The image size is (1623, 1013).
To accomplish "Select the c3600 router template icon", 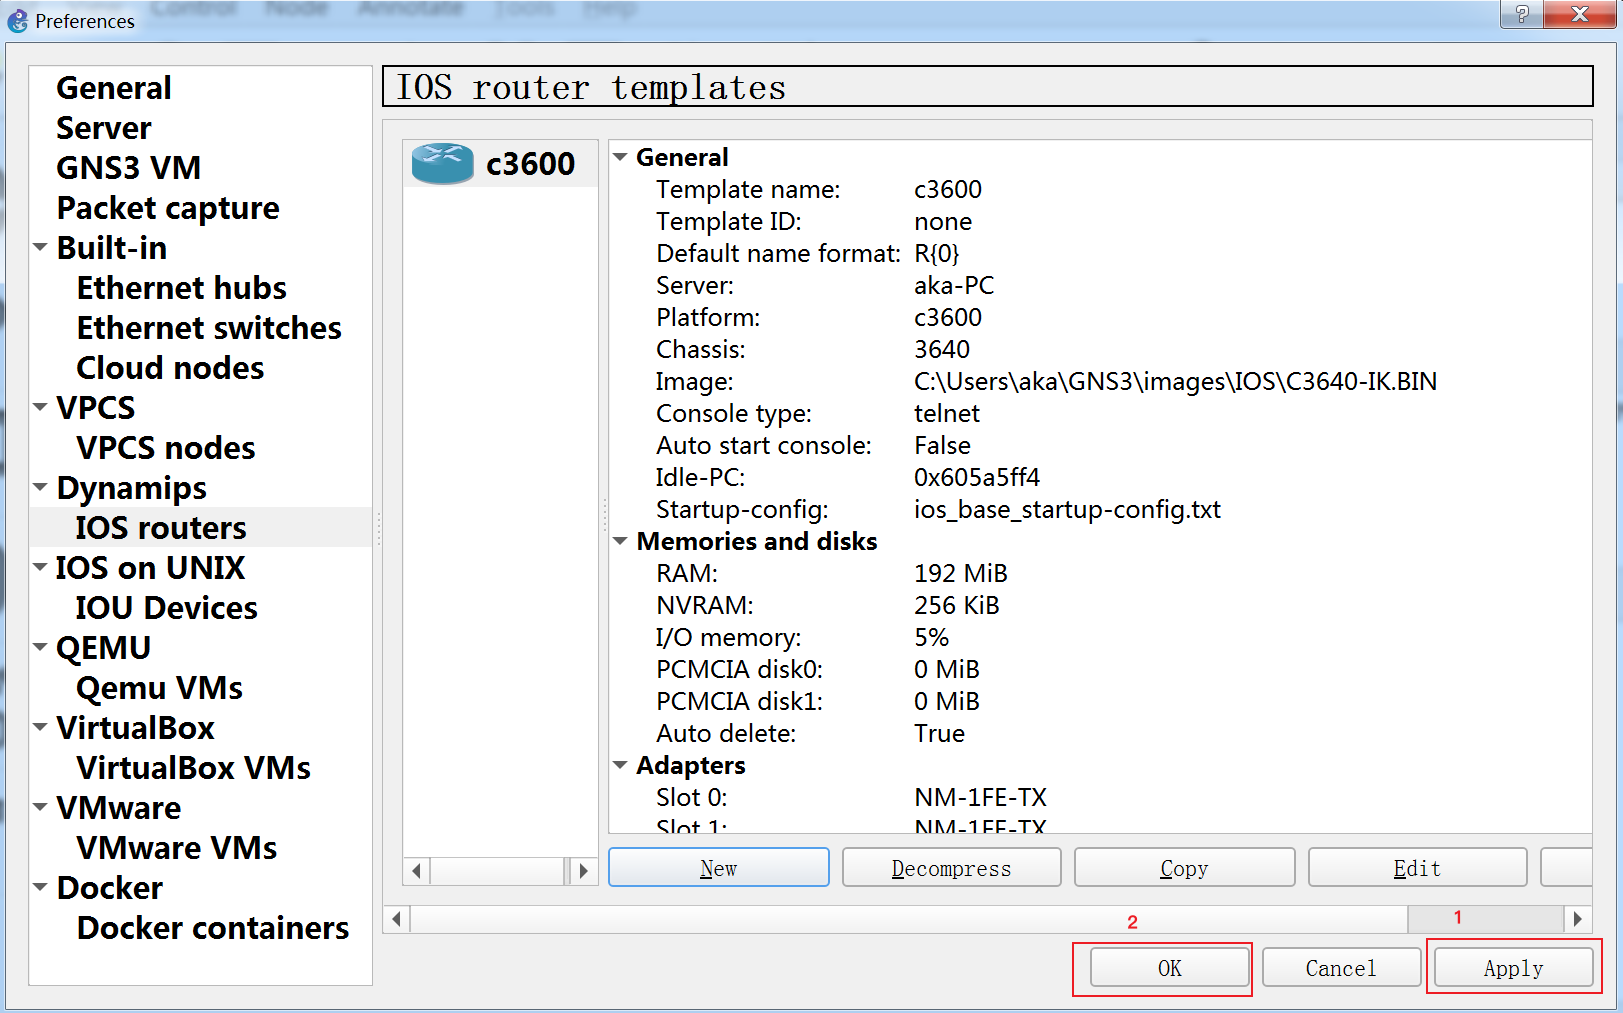I will [x=442, y=163].
